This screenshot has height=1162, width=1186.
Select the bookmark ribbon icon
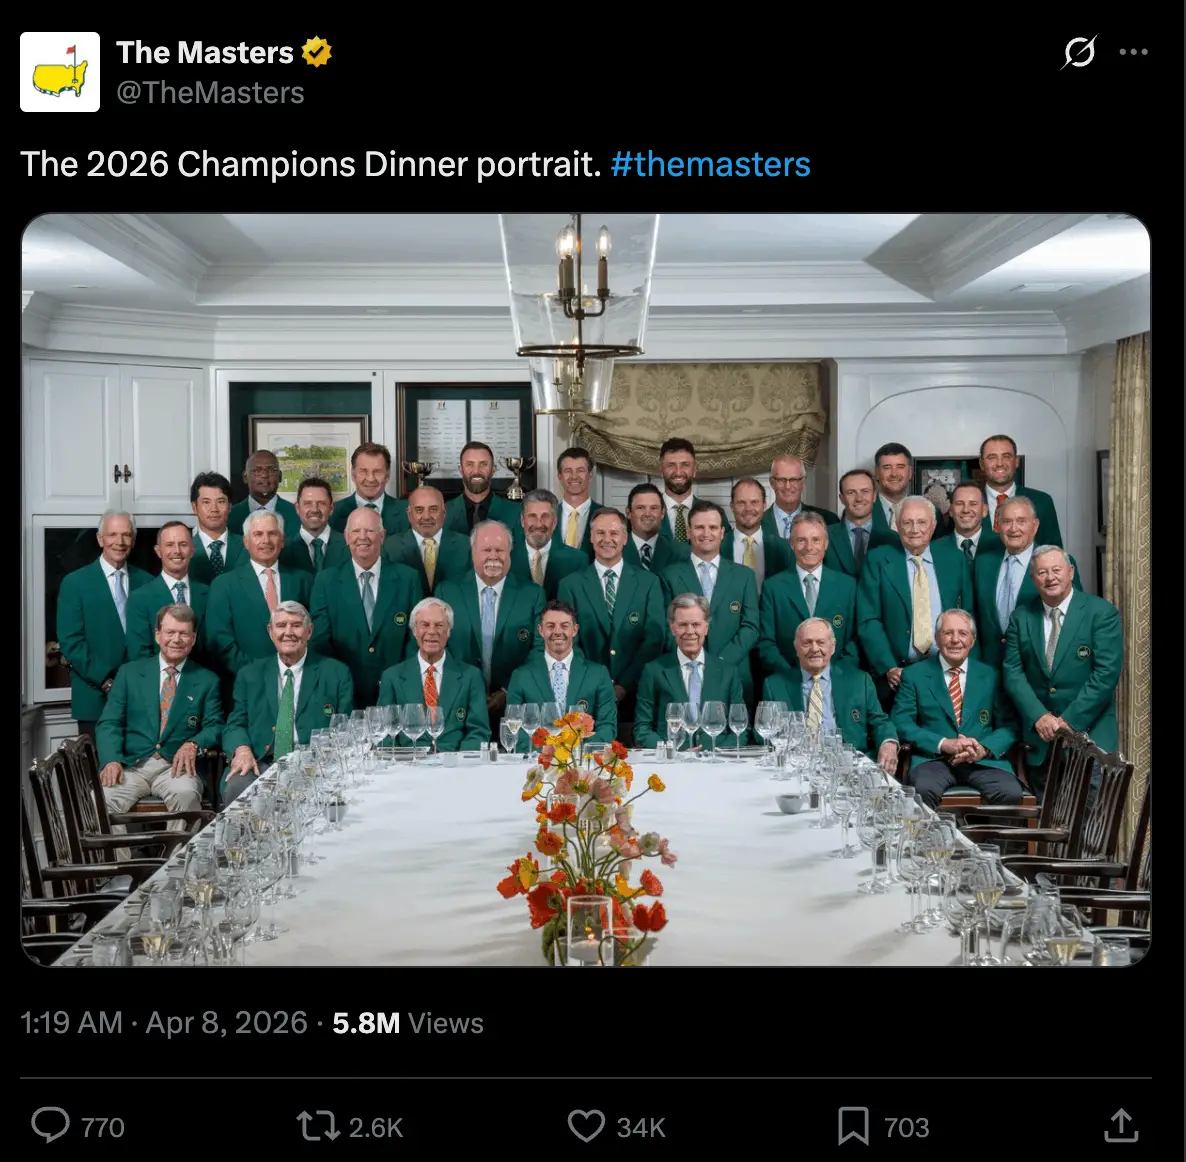(855, 1126)
